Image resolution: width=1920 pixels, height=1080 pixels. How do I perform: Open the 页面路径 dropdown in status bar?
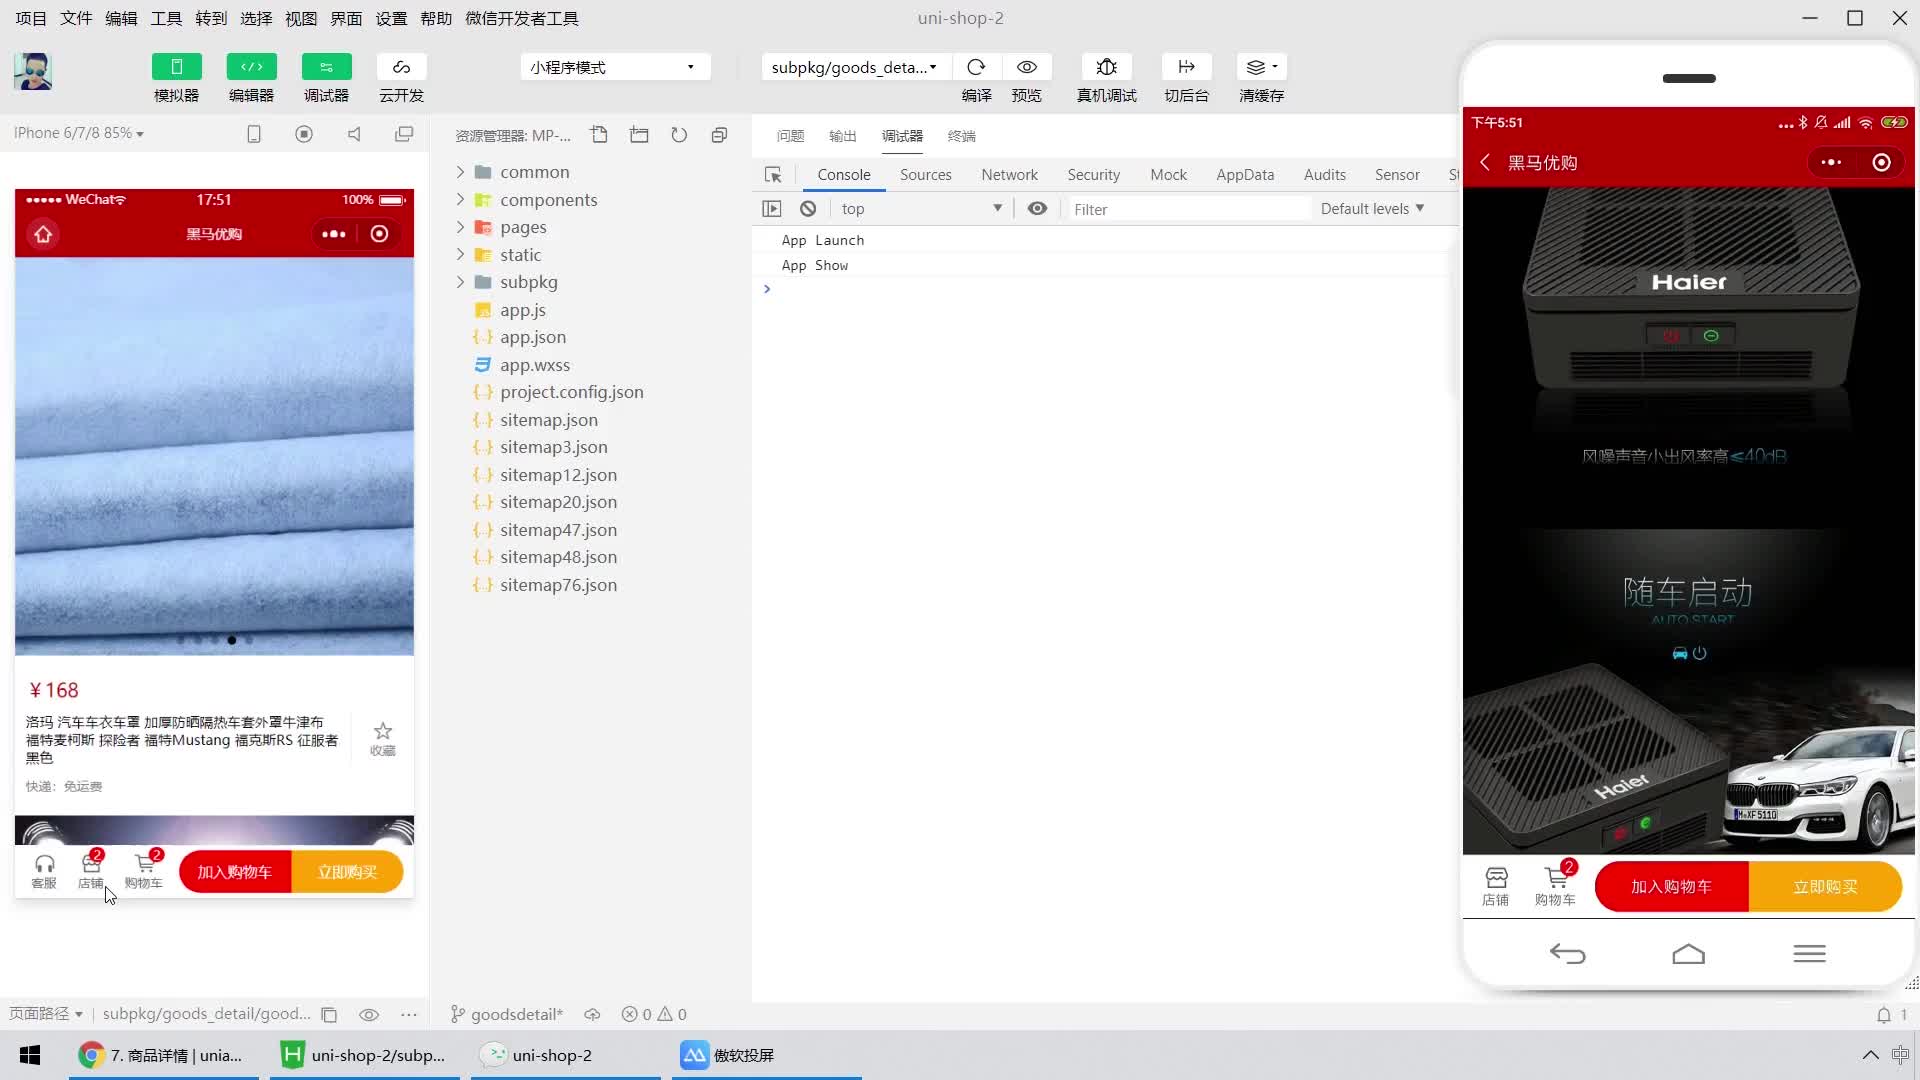tap(46, 1014)
